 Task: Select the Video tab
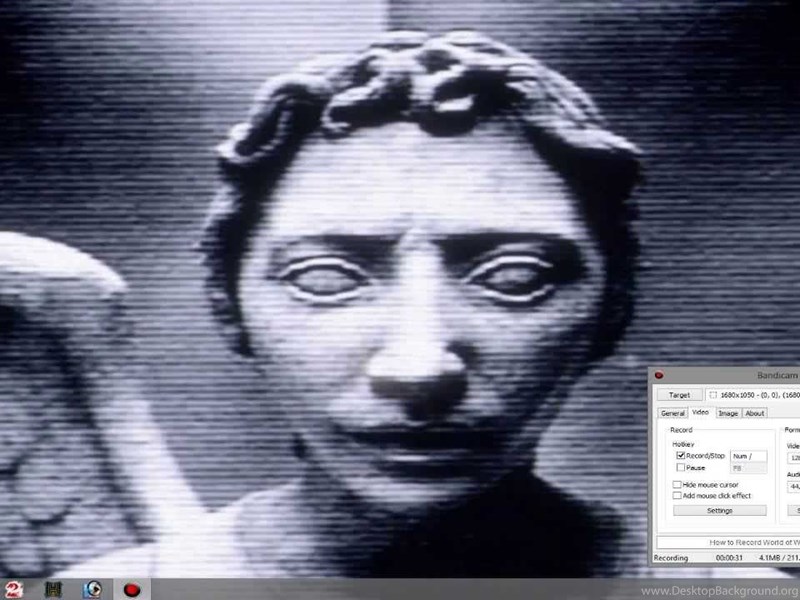(700, 413)
